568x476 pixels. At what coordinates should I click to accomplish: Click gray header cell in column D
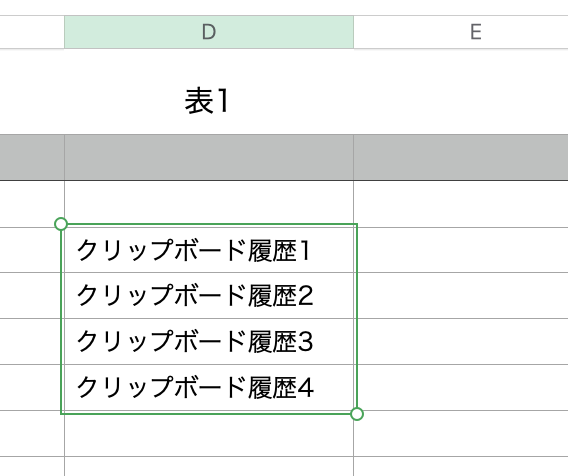209,157
